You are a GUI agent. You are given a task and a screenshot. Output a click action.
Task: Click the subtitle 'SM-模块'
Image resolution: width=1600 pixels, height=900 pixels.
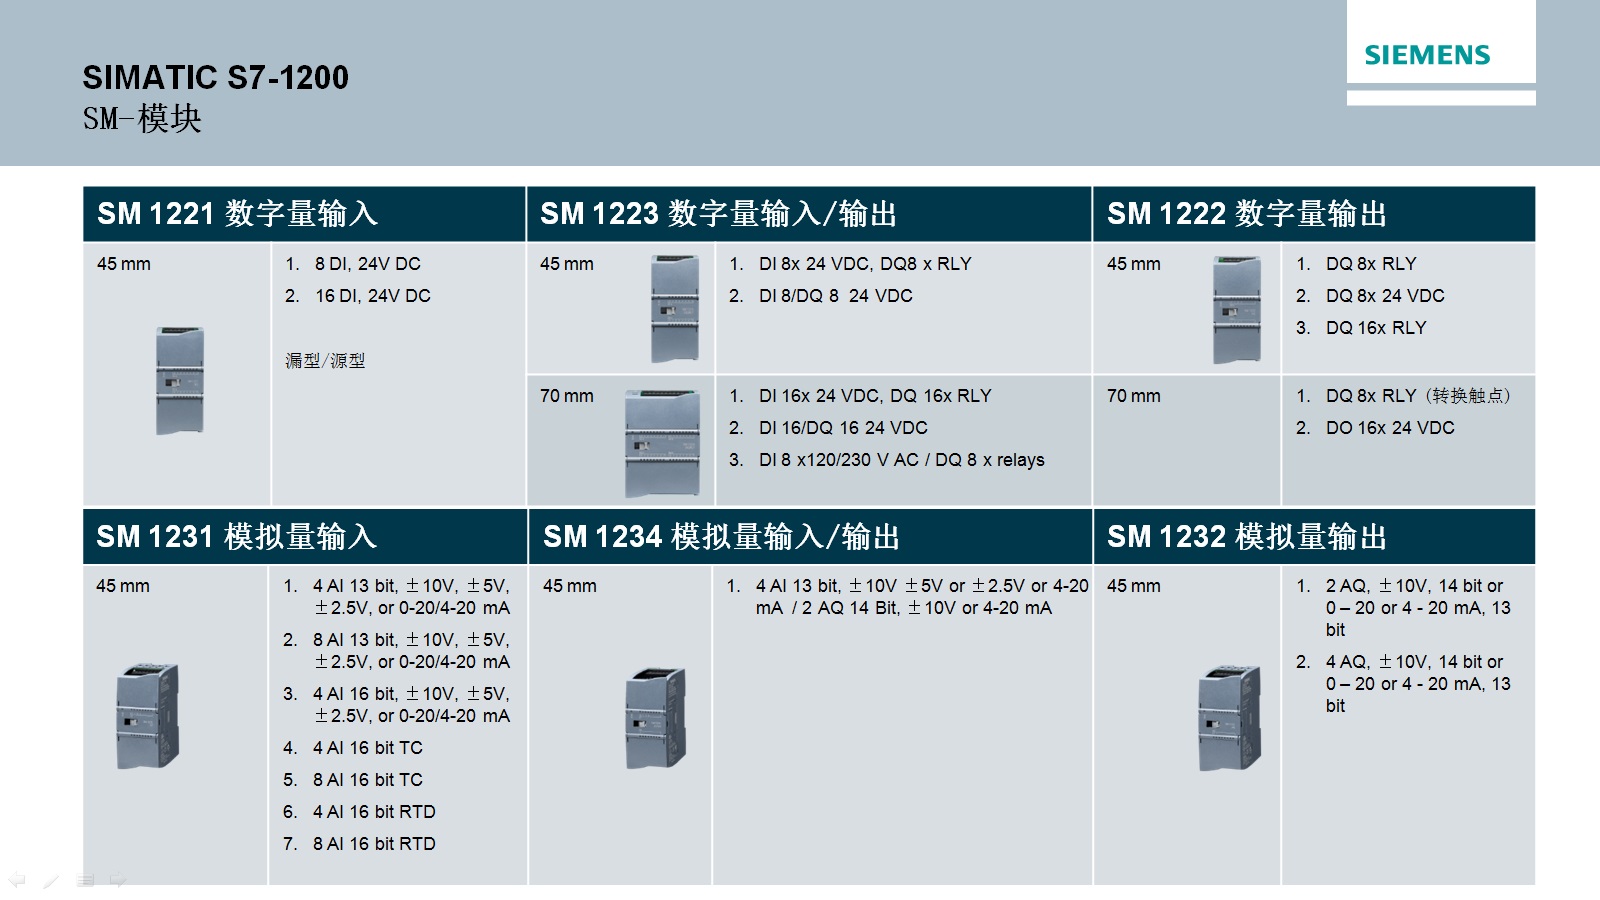[142, 119]
